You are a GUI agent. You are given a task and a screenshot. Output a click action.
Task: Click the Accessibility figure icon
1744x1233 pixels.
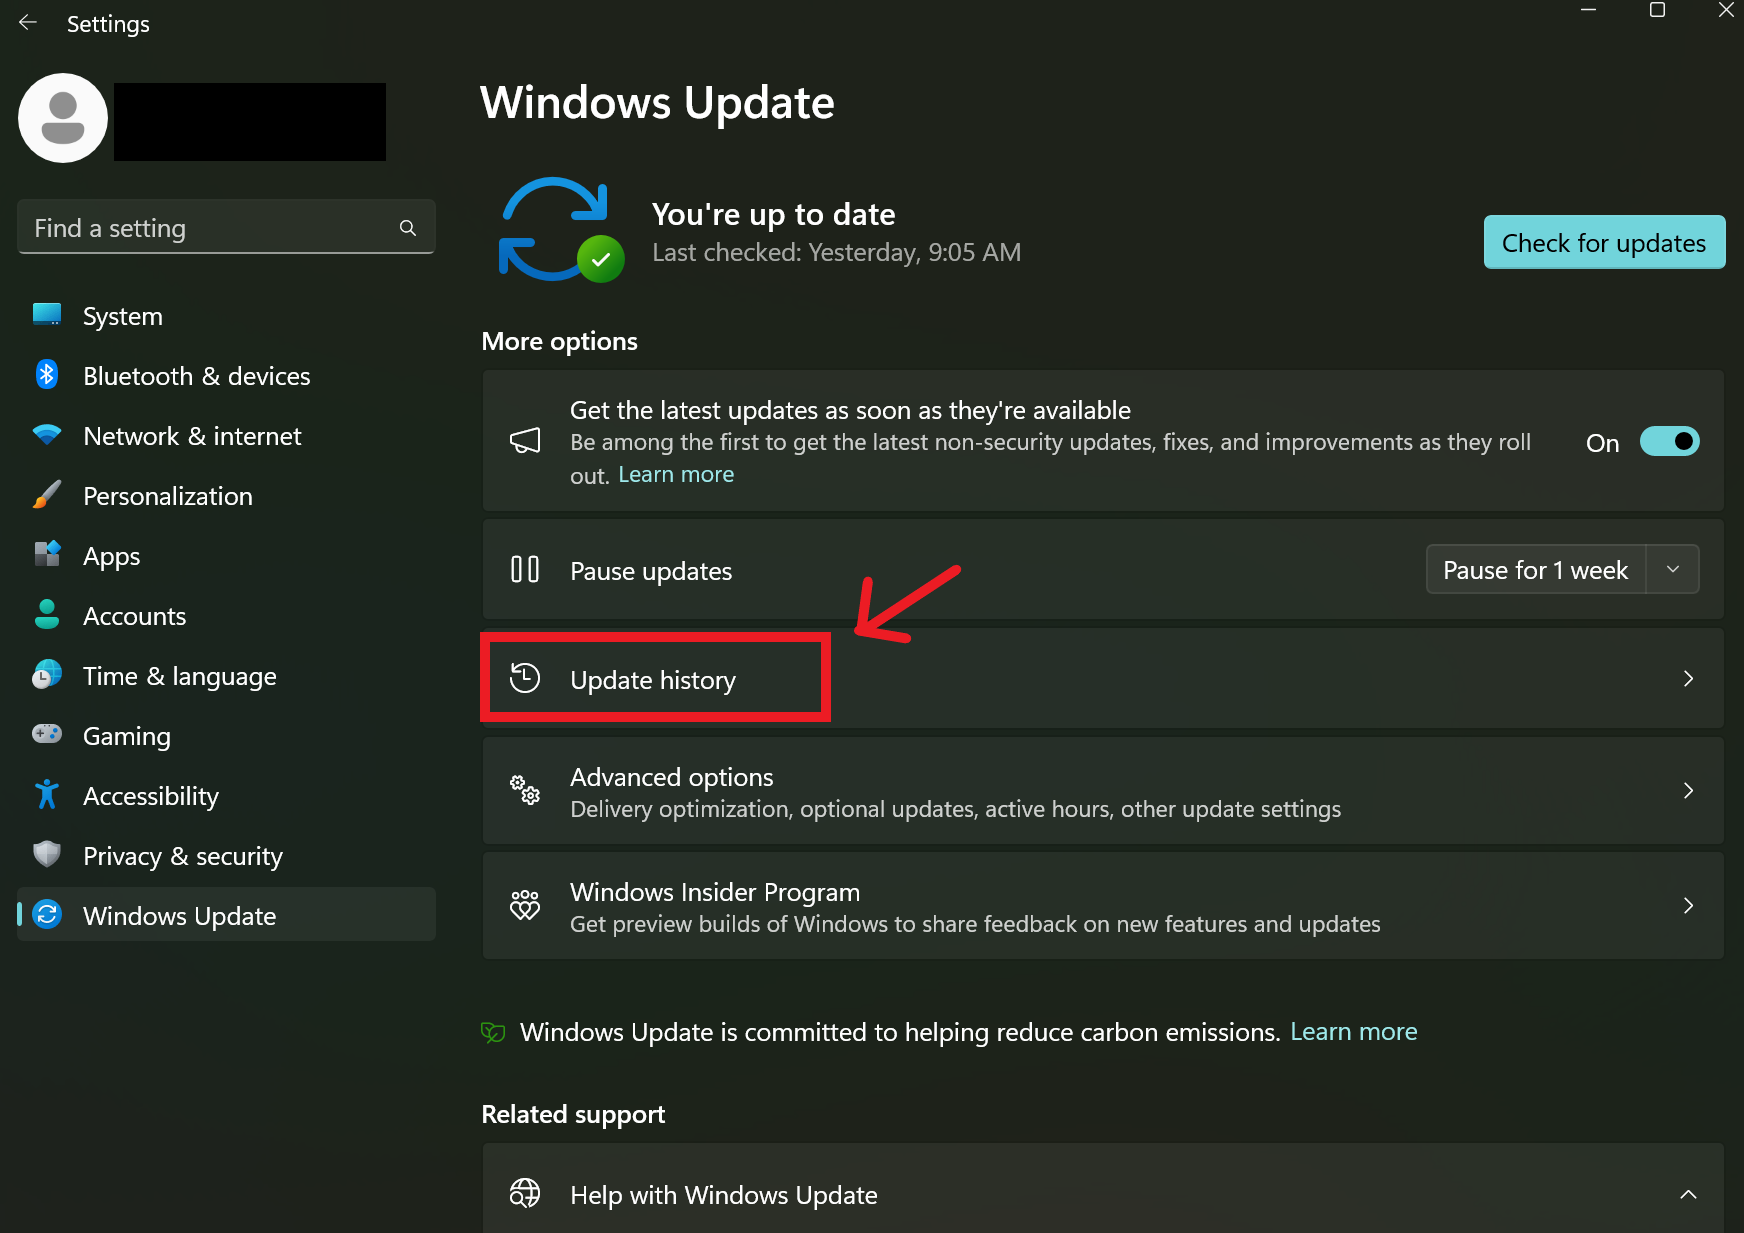[x=46, y=795]
